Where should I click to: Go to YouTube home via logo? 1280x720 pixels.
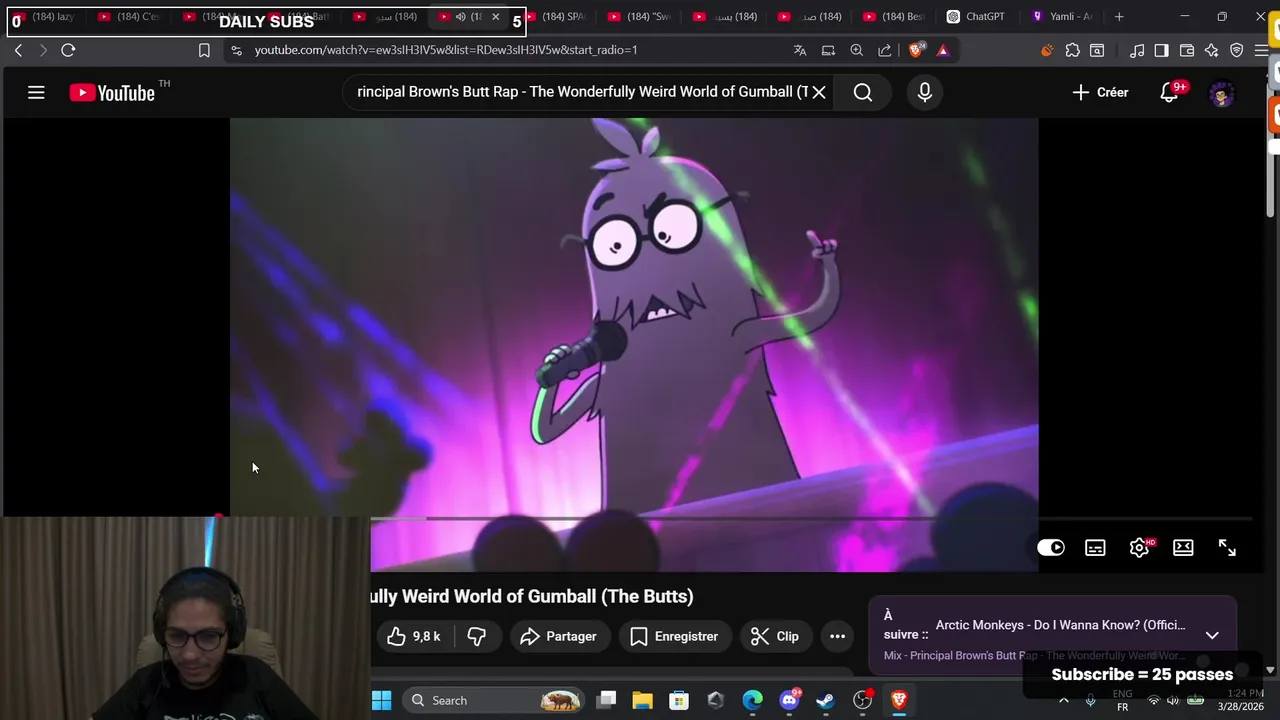click(x=111, y=93)
